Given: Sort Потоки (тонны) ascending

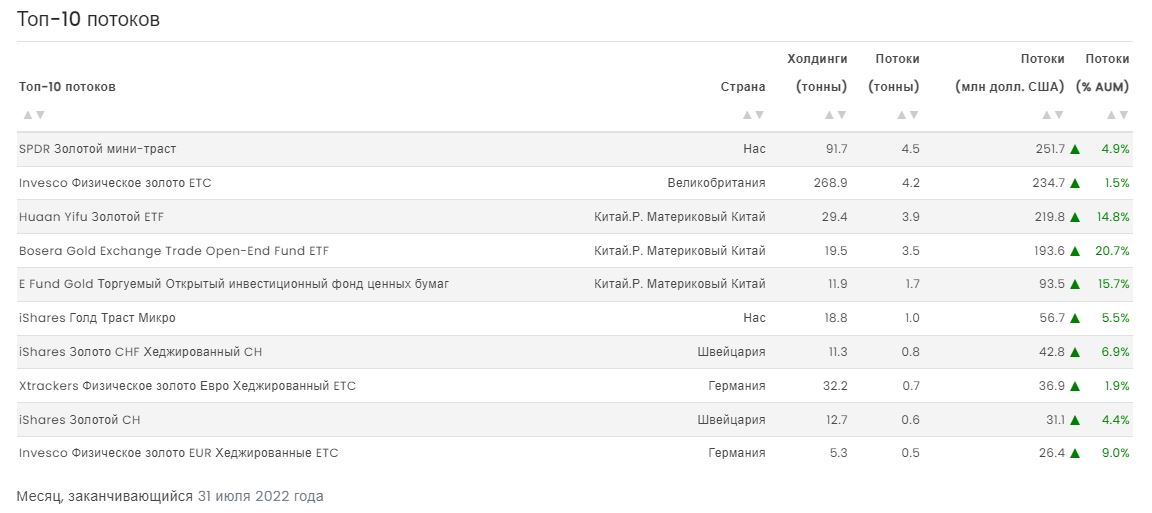Looking at the screenshot, I should coord(901,115).
